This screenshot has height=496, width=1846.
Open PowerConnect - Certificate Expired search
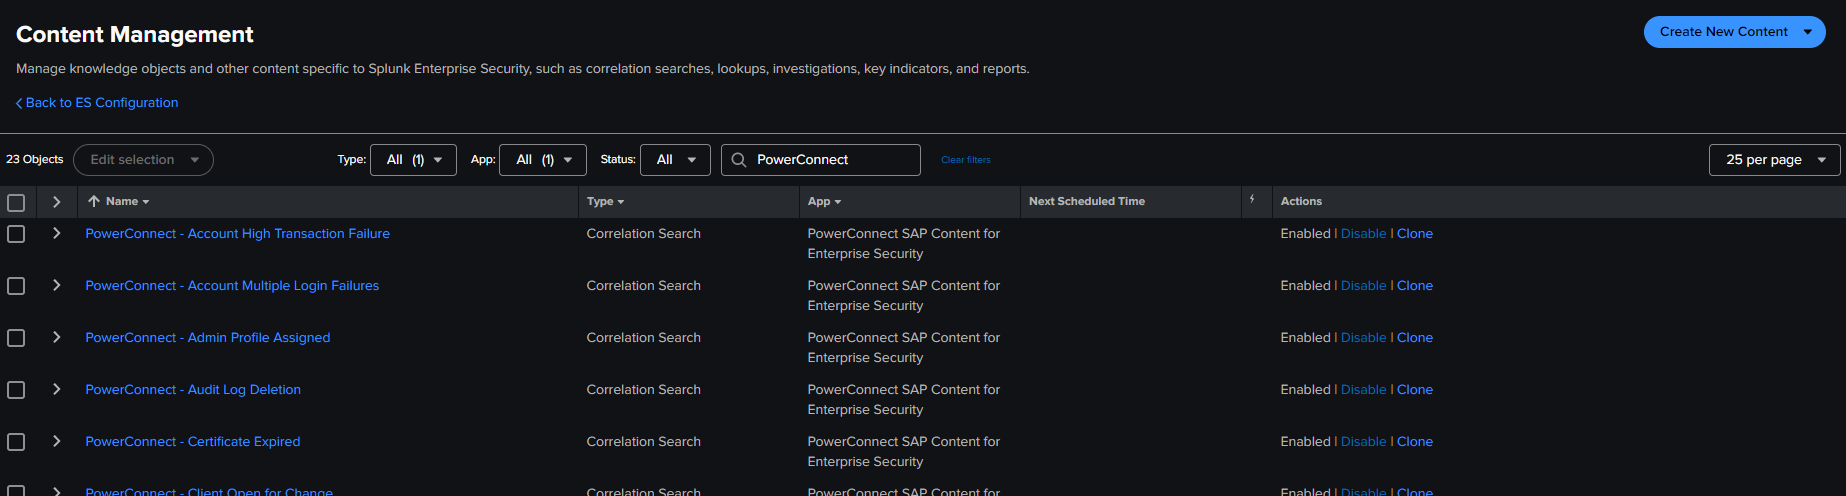[x=192, y=442]
